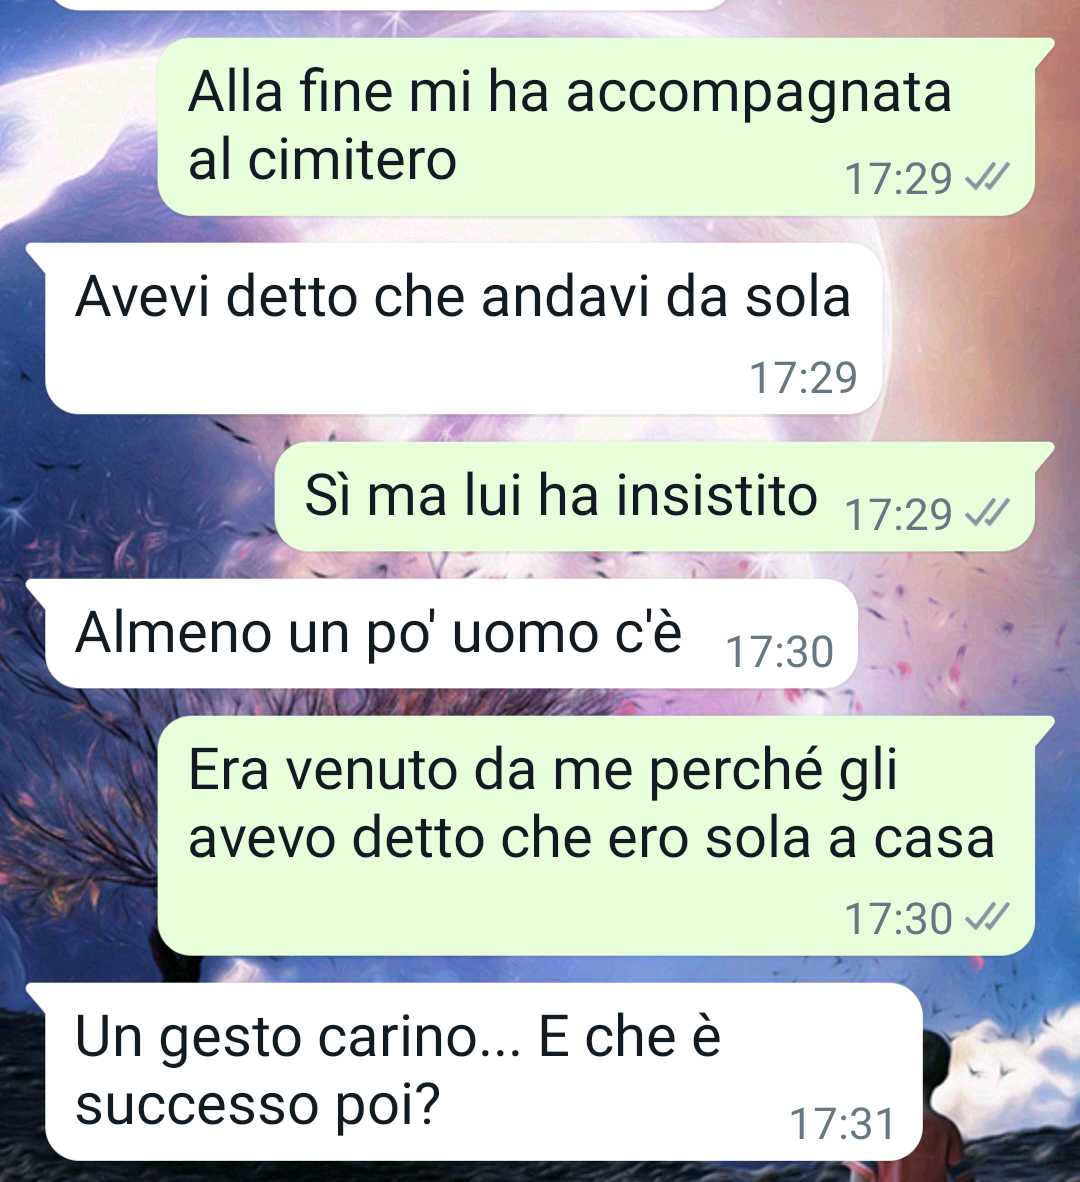Tap the partial message bubble at top edge
The width and height of the screenshot is (1080, 1182).
tap(392, 5)
